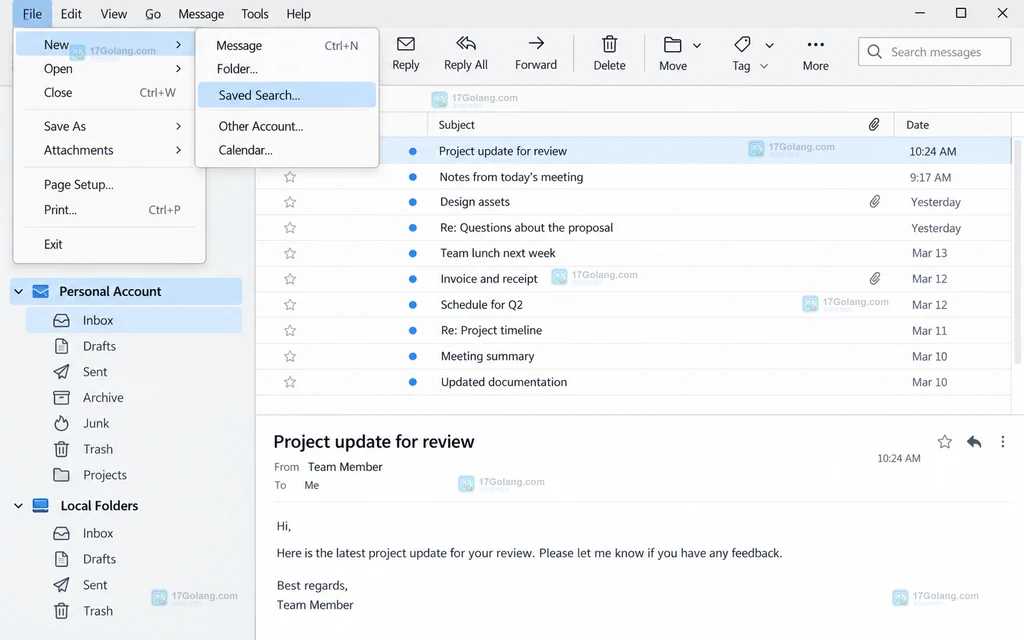This screenshot has height=640, width=1024.
Task: Collapse the Local Folders tree
Action: tap(19, 505)
